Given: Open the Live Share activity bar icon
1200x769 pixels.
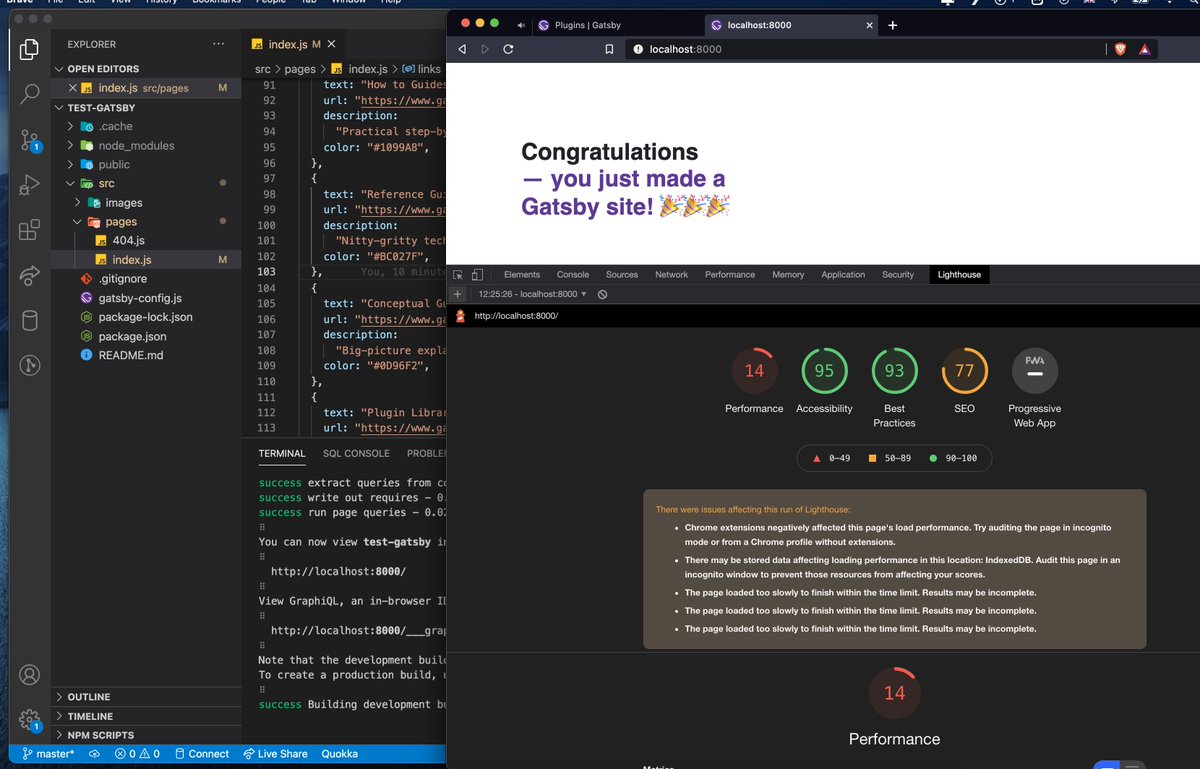Looking at the screenshot, I should point(29,275).
